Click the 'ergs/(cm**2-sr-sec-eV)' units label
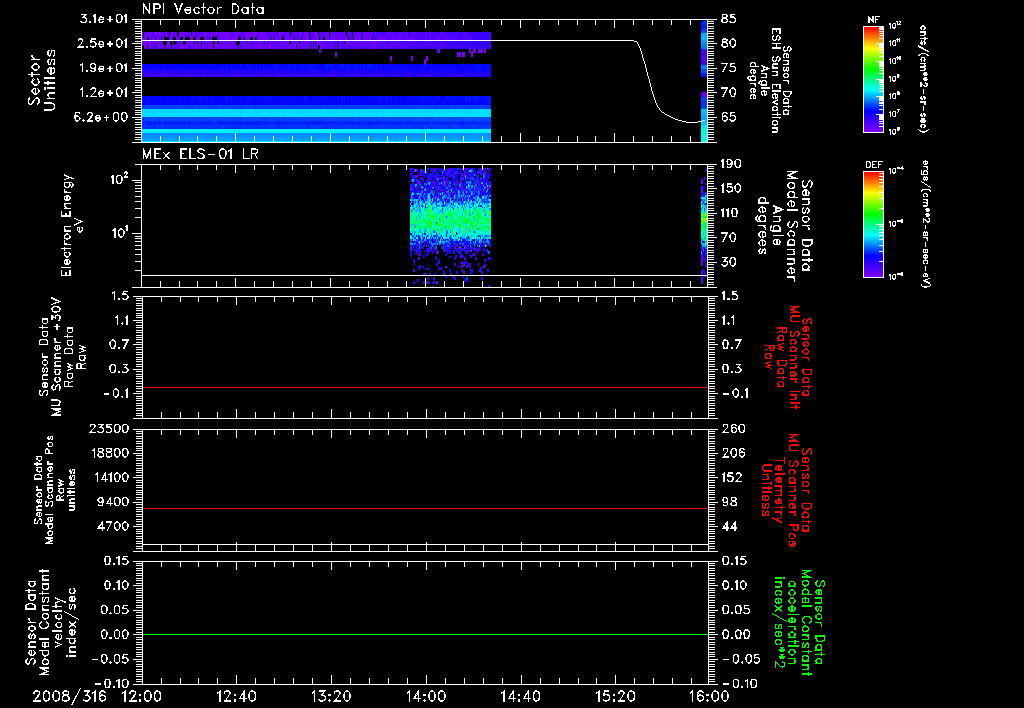 [926, 224]
